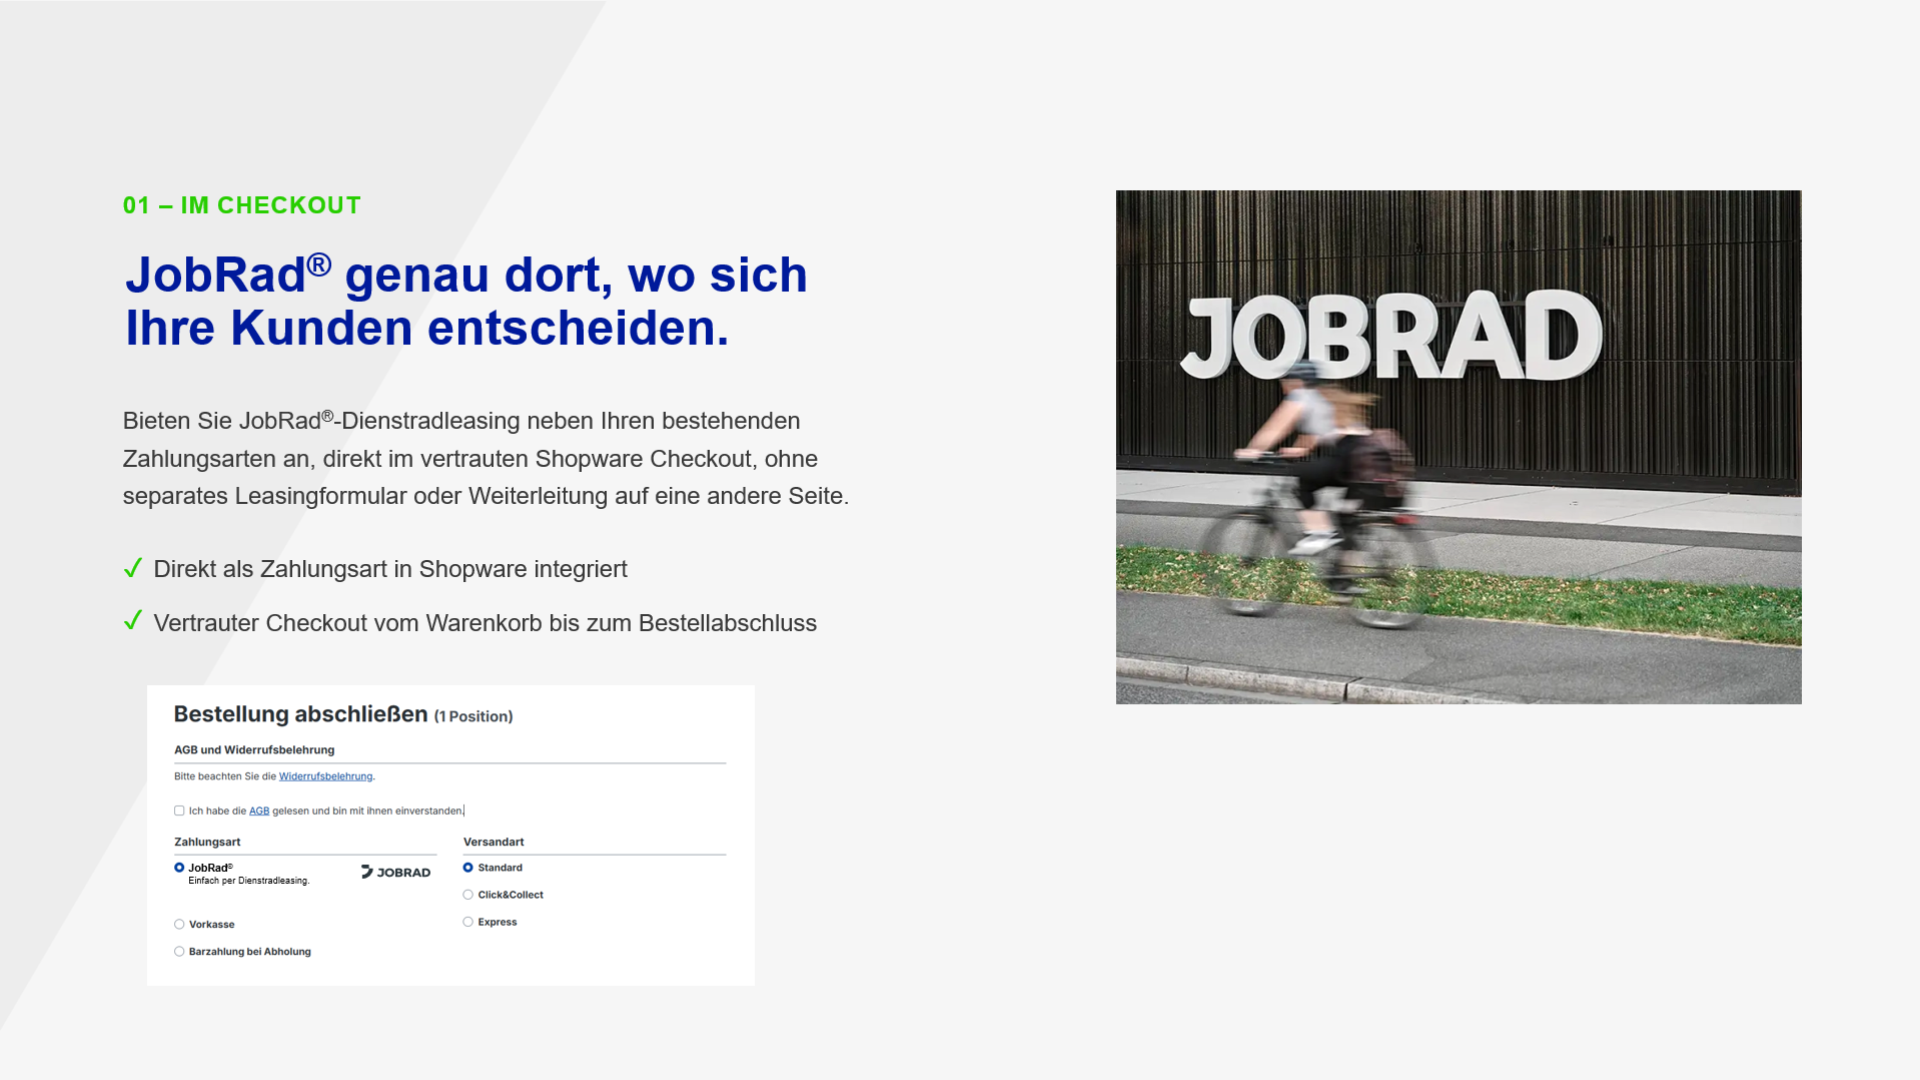
Task: Select Vorkasse payment option
Action: pos(179,925)
